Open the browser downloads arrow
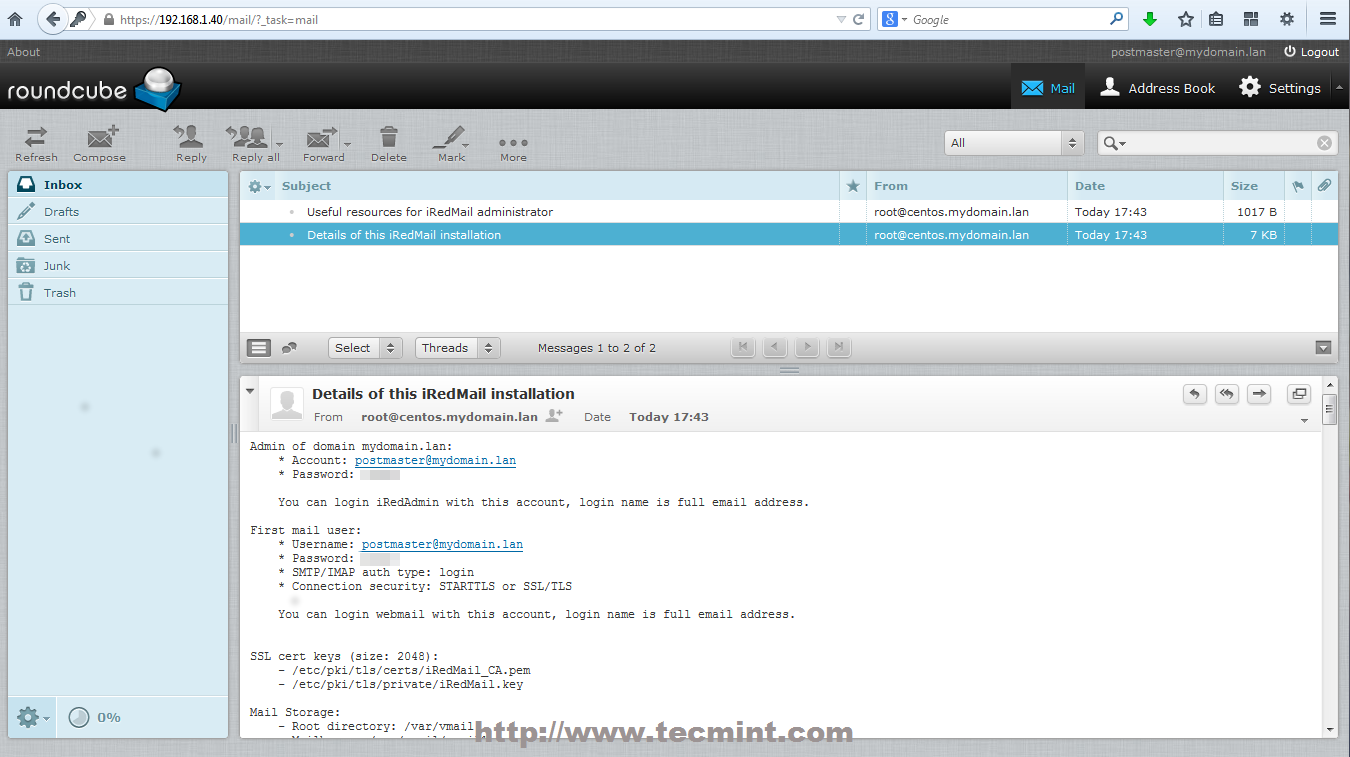The height and width of the screenshot is (757, 1350). [x=1150, y=19]
